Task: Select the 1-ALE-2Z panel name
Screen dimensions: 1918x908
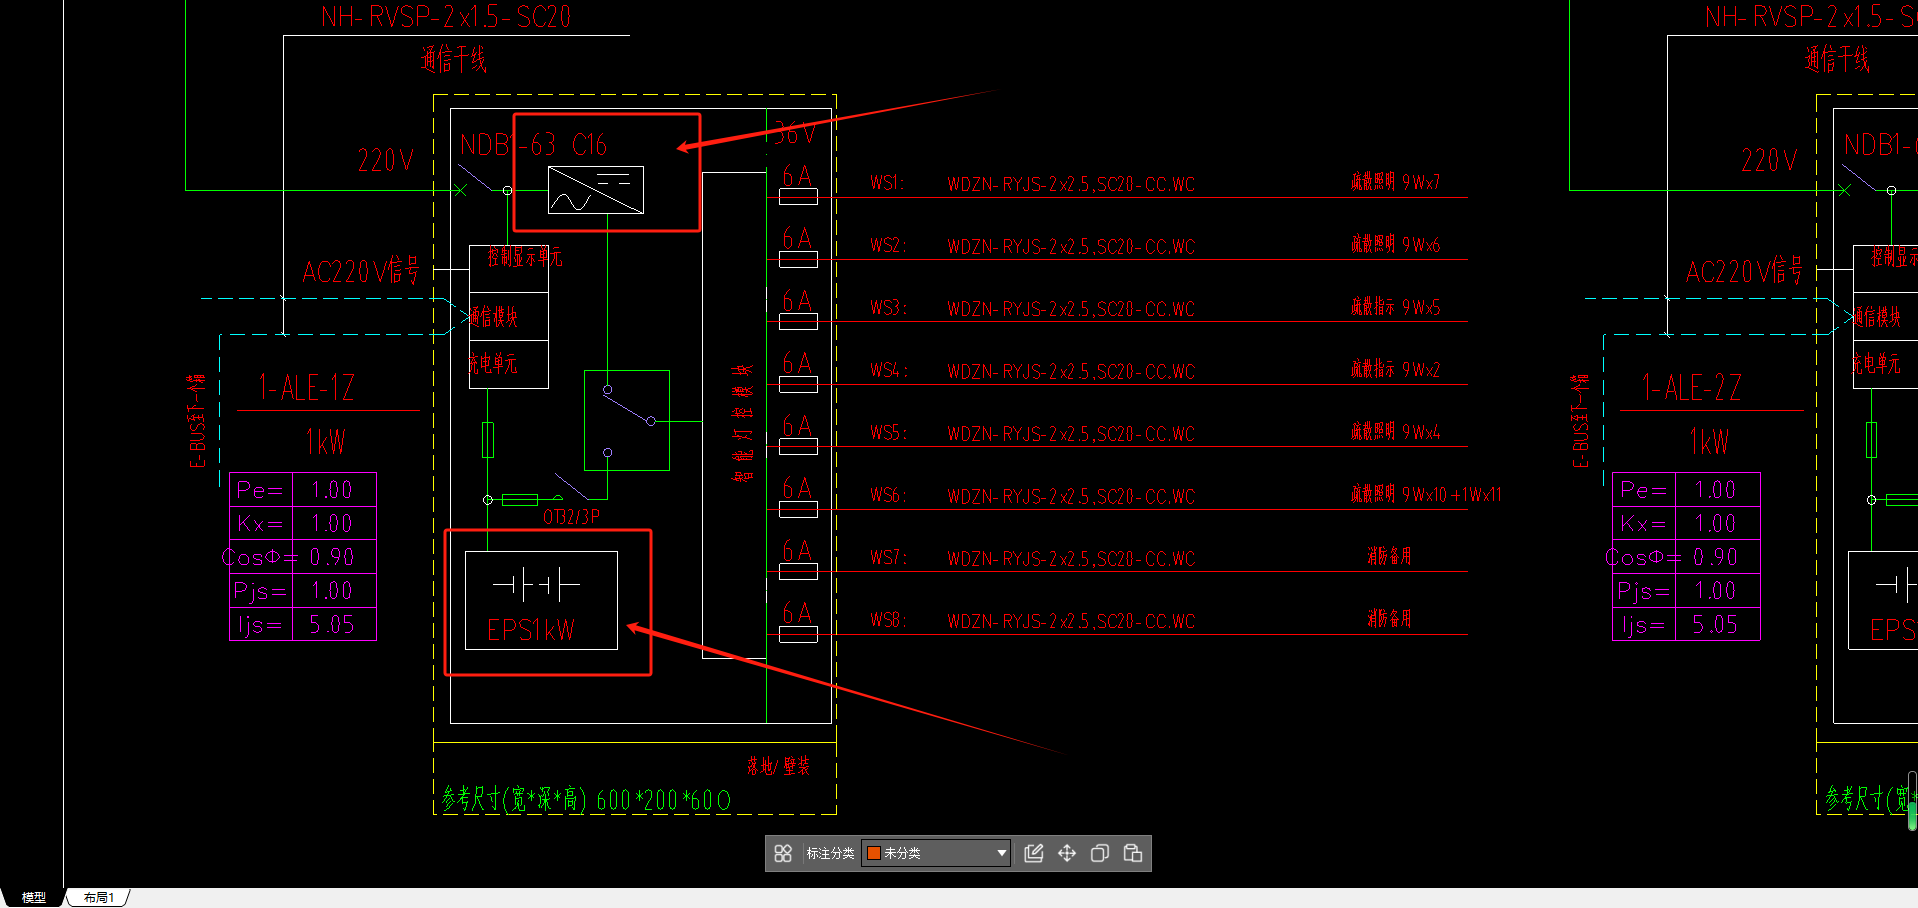Action: tap(1691, 388)
